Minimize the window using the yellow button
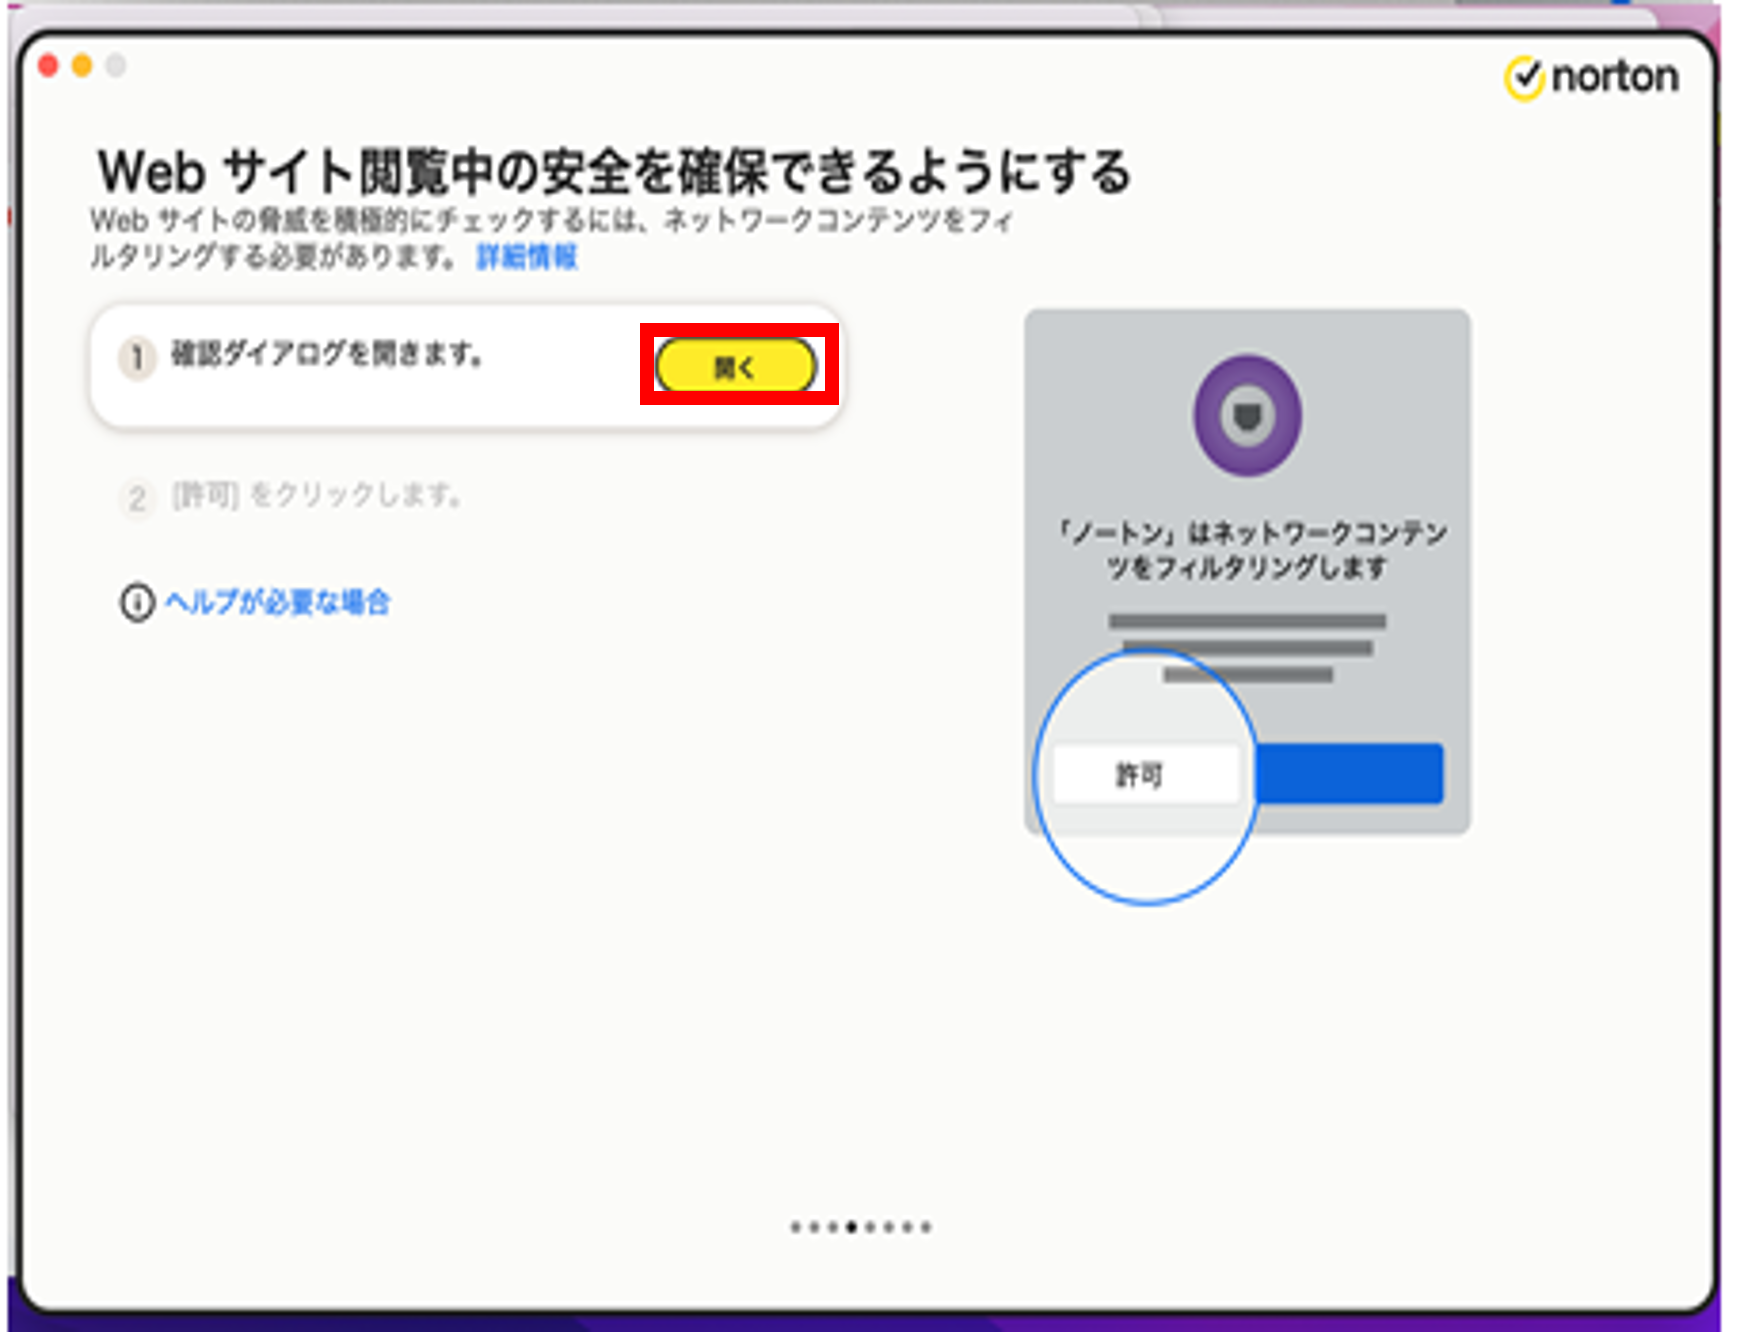This screenshot has height=1332, width=1740. pos(82,66)
